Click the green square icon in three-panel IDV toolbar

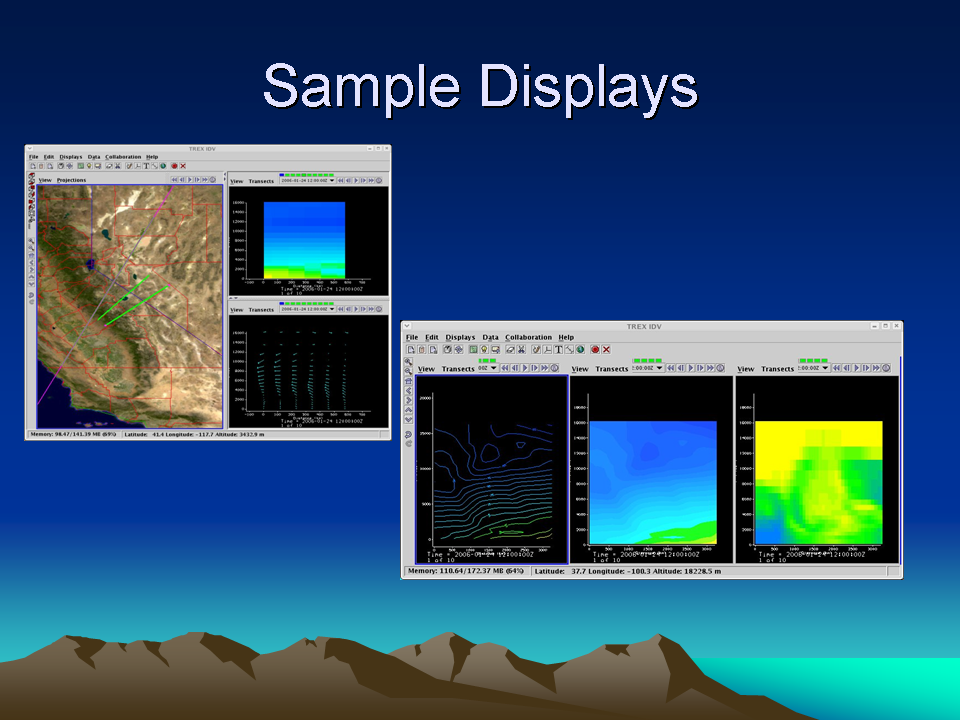coord(473,350)
